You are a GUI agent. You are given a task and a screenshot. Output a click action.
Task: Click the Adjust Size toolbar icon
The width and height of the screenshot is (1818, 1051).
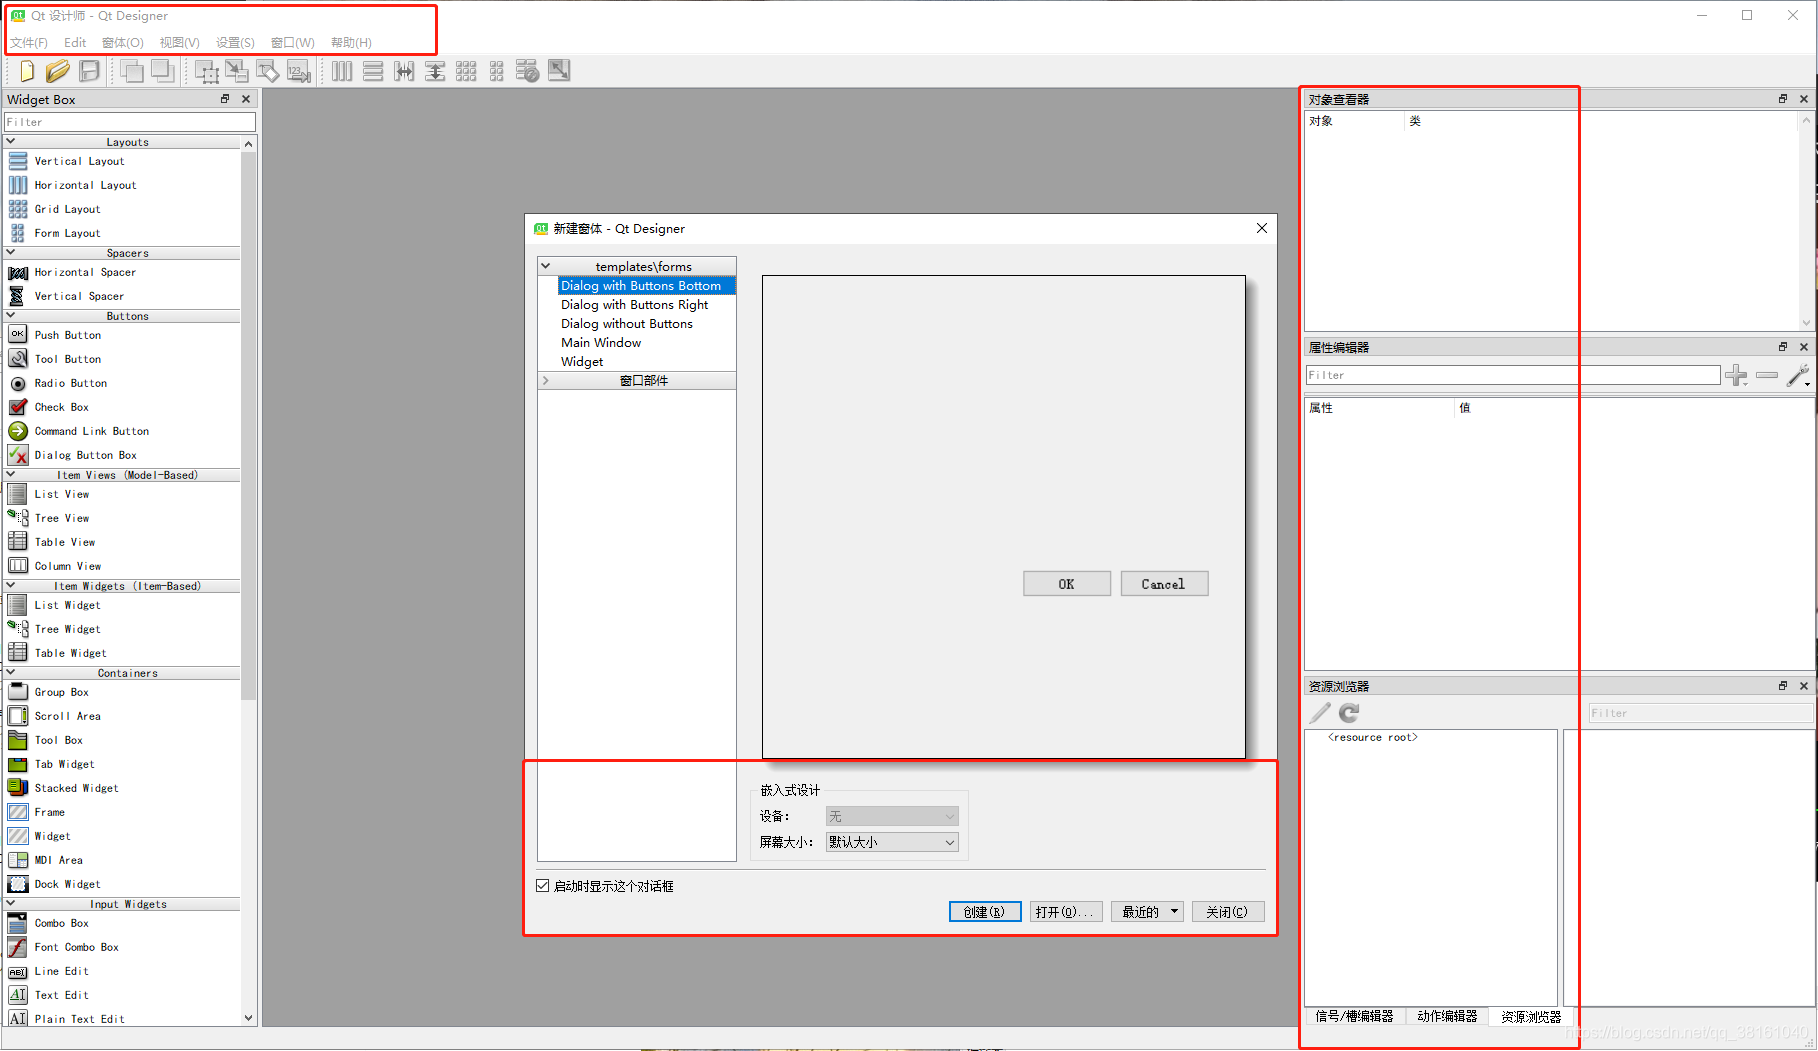pyautogui.click(x=559, y=71)
